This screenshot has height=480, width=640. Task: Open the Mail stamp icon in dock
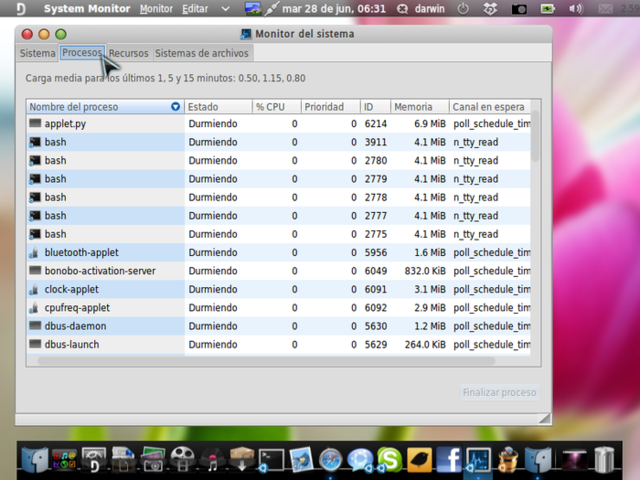pos(301,459)
